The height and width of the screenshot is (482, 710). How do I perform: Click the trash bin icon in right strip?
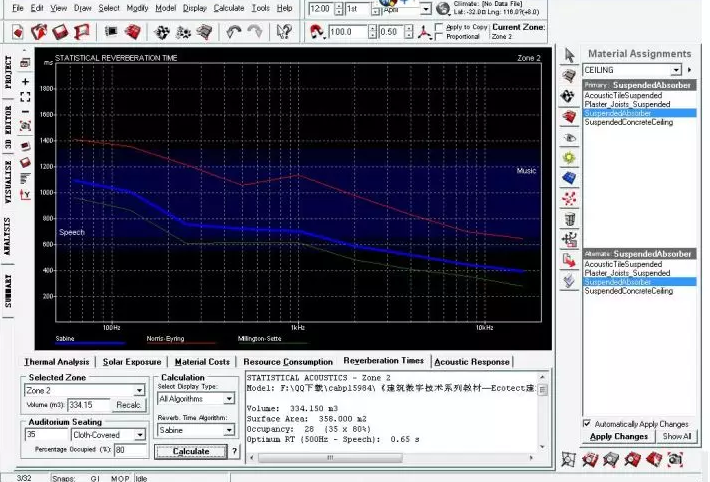570,219
